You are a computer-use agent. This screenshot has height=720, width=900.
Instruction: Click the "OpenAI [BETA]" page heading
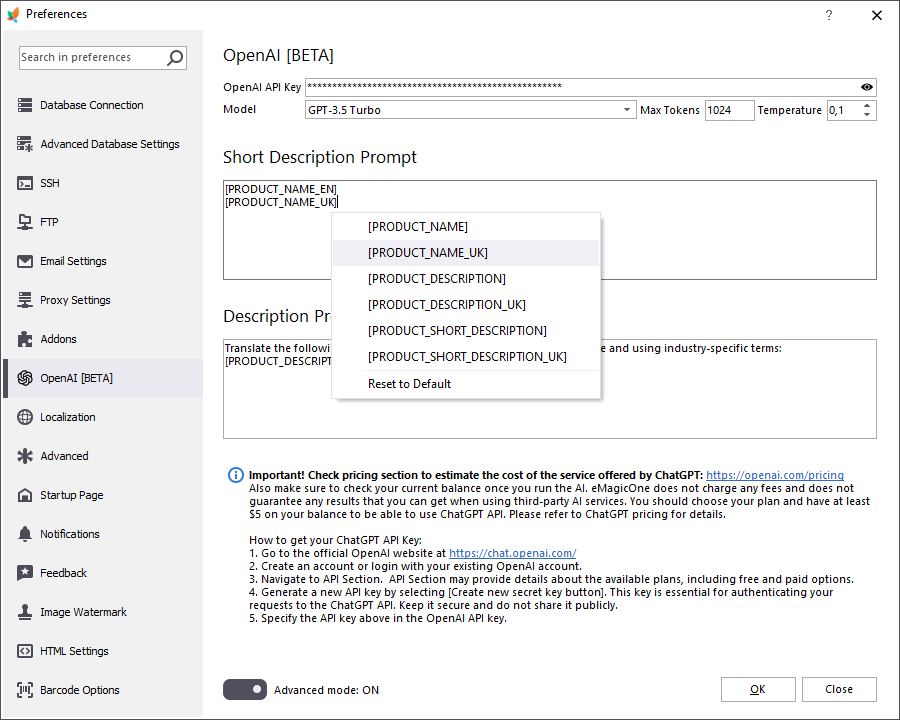[x=278, y=55]
